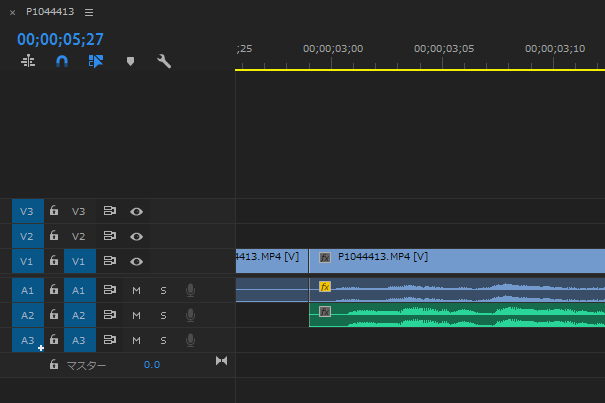Lock the マスター track
This screenshot has height=403, width=605.
[54, 364]
